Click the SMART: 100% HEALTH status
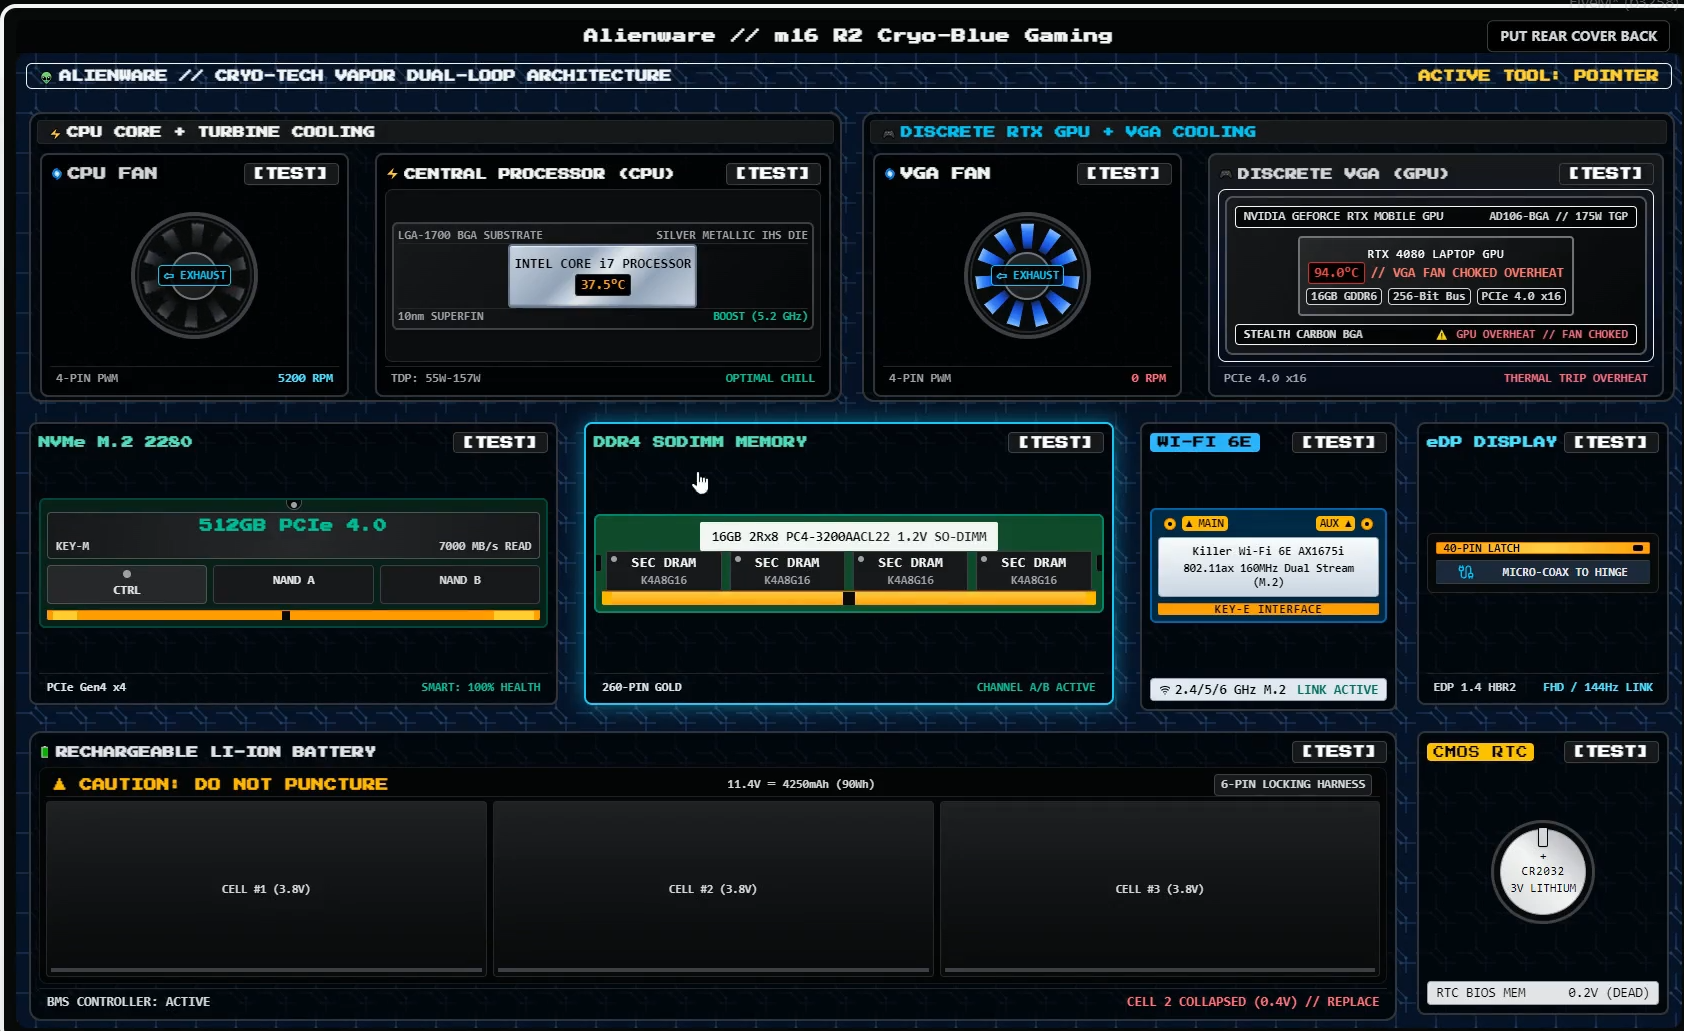The height and width of the screenshot is (1031, 1684). pos(481,687)
